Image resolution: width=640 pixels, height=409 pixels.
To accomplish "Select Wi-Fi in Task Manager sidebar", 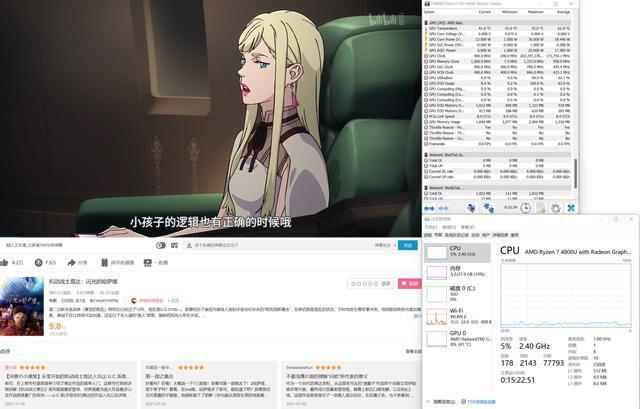I will (x=458, y=316).
